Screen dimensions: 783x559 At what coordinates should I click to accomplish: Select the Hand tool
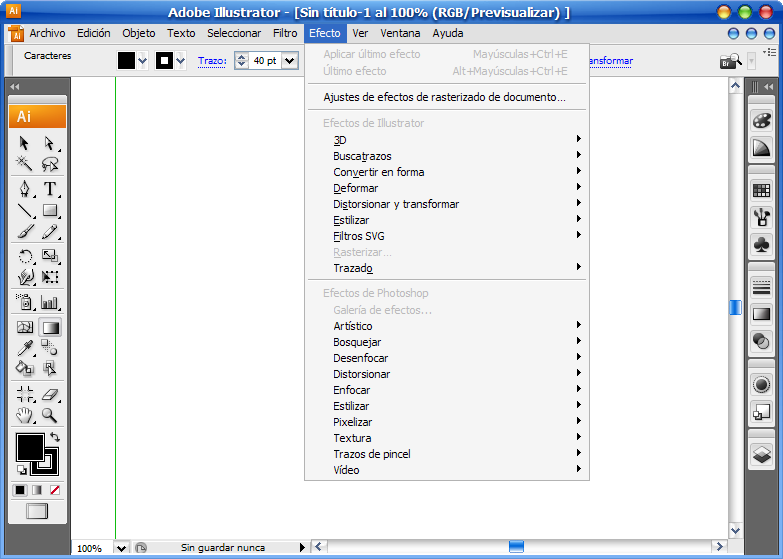pyautogui.click(x=25, y=415)
